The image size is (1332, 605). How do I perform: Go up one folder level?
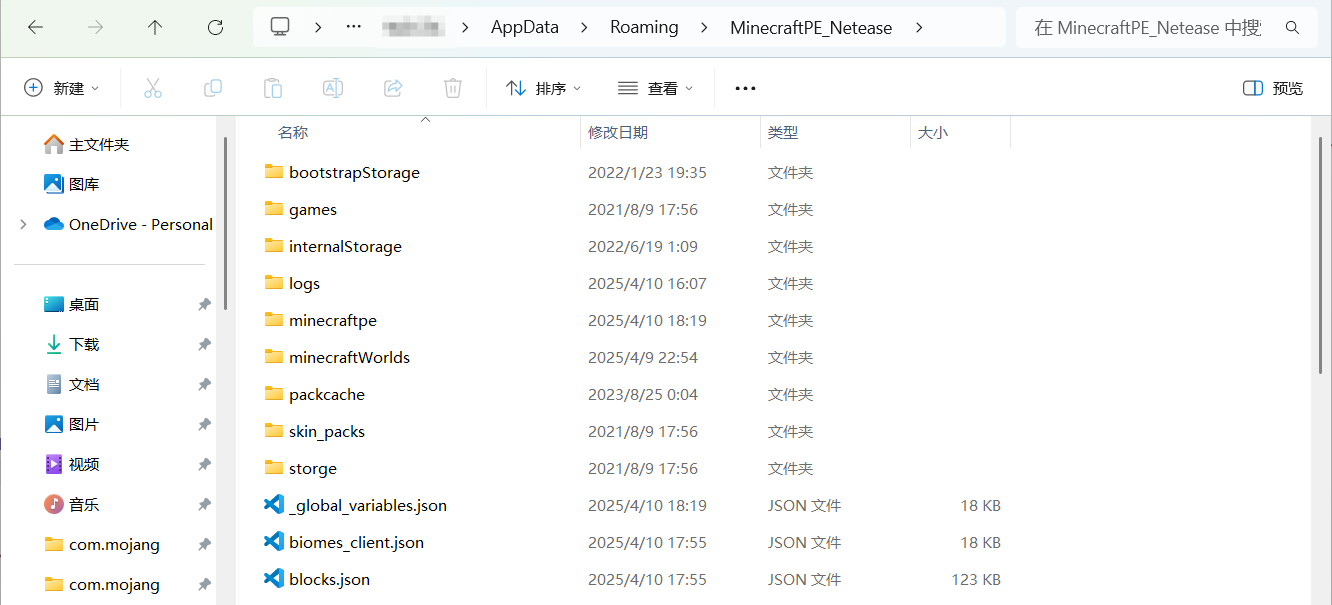(155, 28)
